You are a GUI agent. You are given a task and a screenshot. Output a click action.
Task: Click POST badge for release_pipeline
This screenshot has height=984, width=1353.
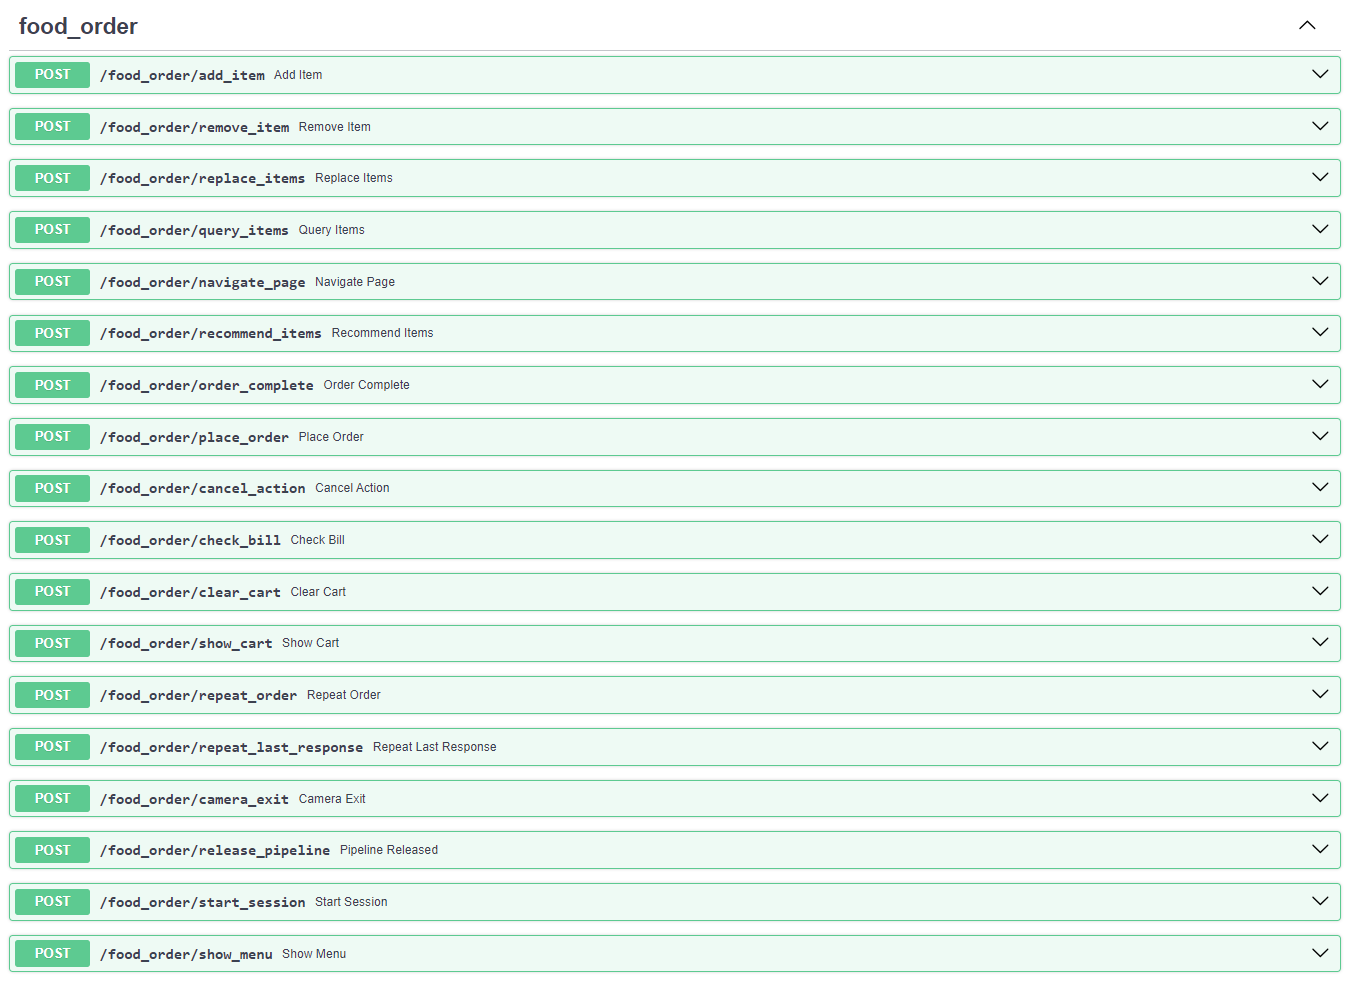[53, 850]
